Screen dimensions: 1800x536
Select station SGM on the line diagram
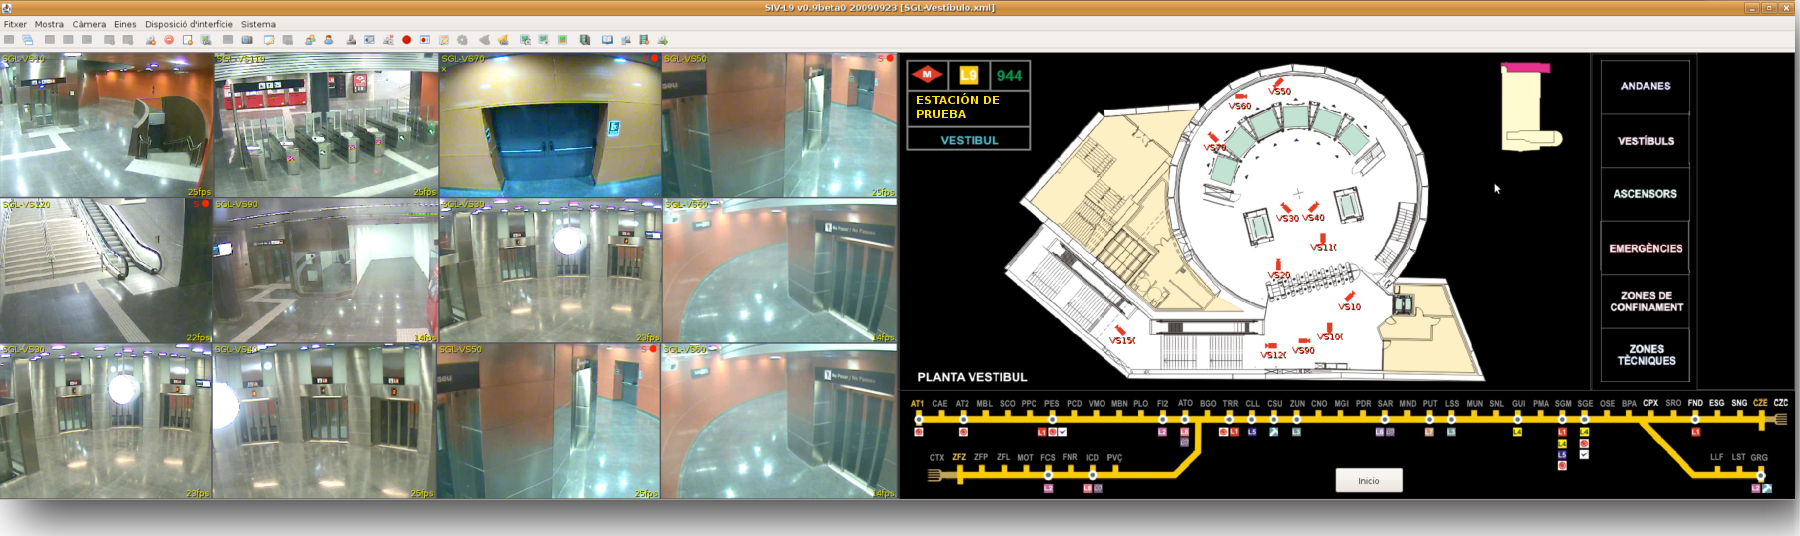tap(1563, 404)
